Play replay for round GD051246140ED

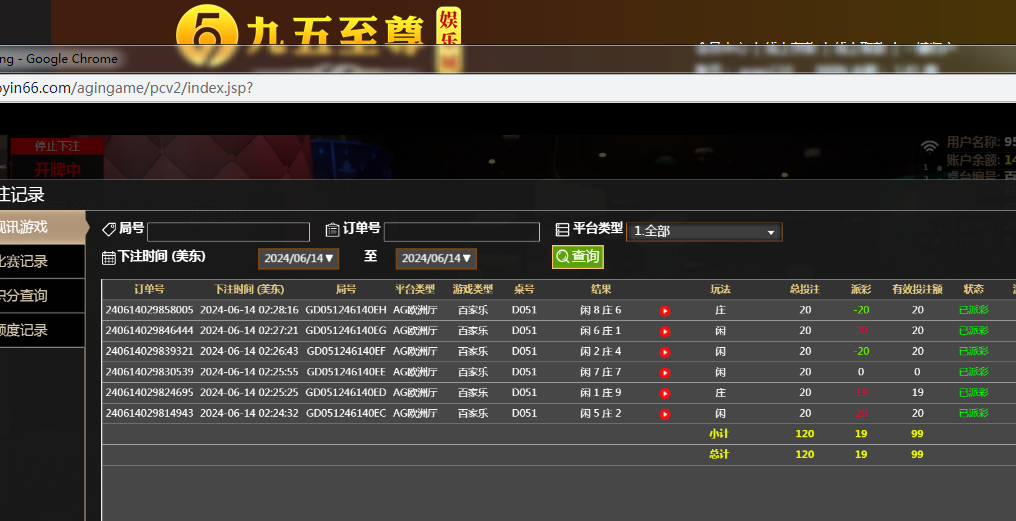click(665, 393)
